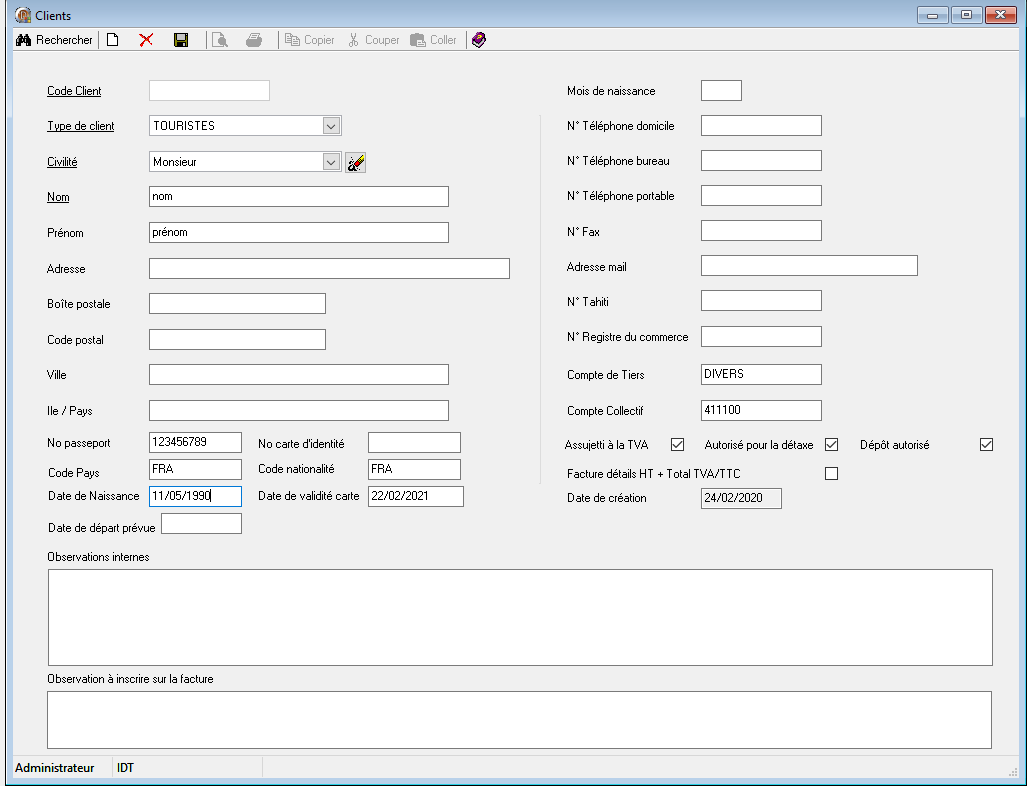
Task: Click into the Adresse mail field
Action: [x=808, y=266]
